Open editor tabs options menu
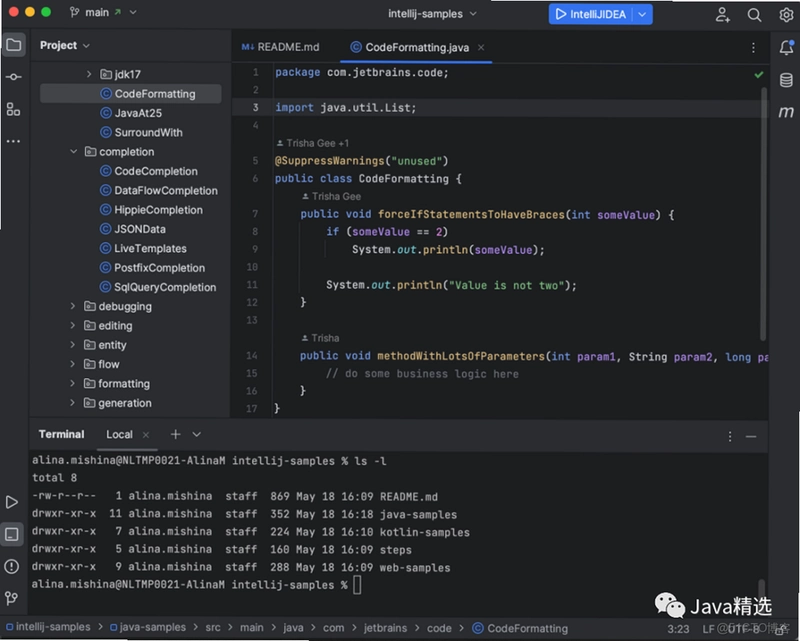 click(x=753, y=47)
